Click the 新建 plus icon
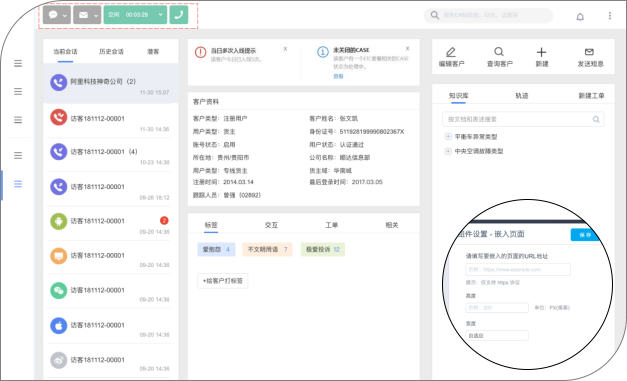The width and height of the screenshot is (627, 381). 541,52
